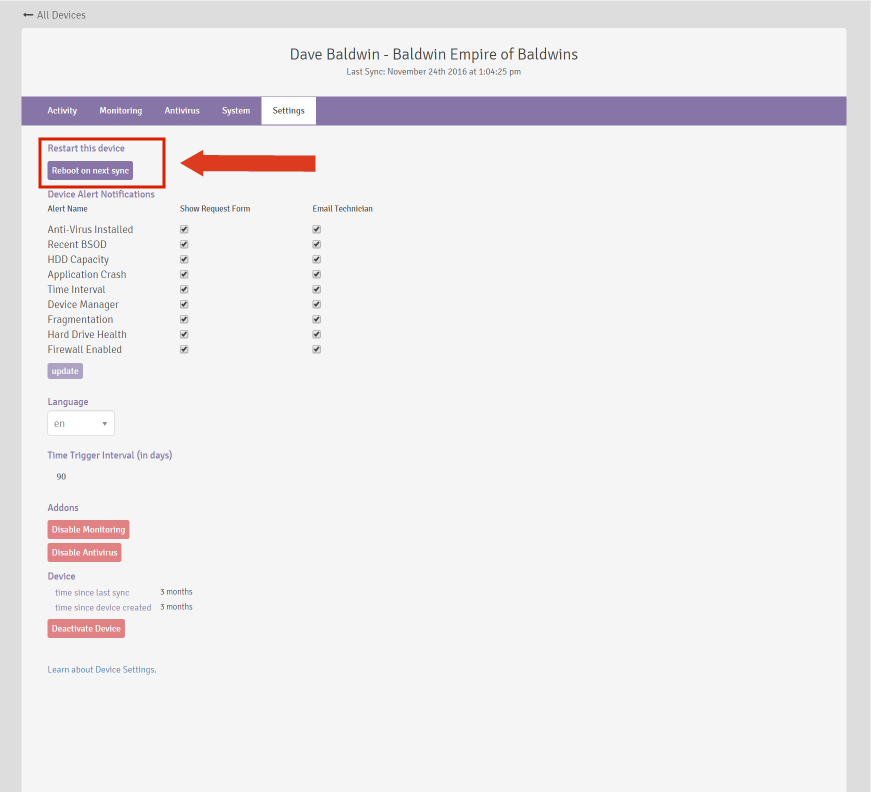The height and width of the screenshot is (792, 871).
Task: Toggle Email Technician for Recent BSOD
Action: coord(317,244)
